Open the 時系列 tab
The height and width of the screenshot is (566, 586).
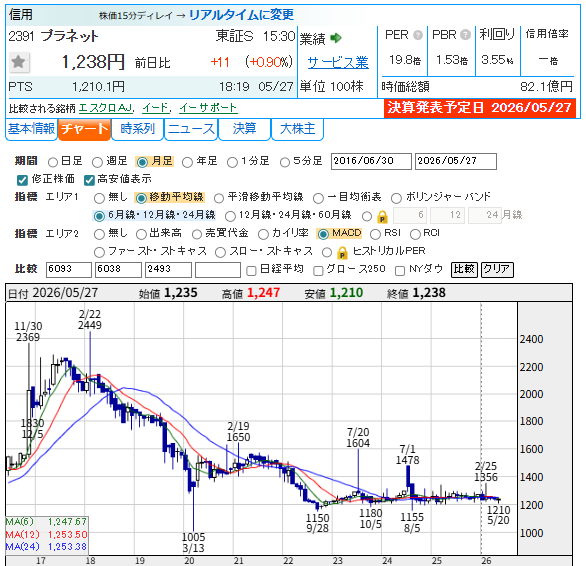pos(138,129)
